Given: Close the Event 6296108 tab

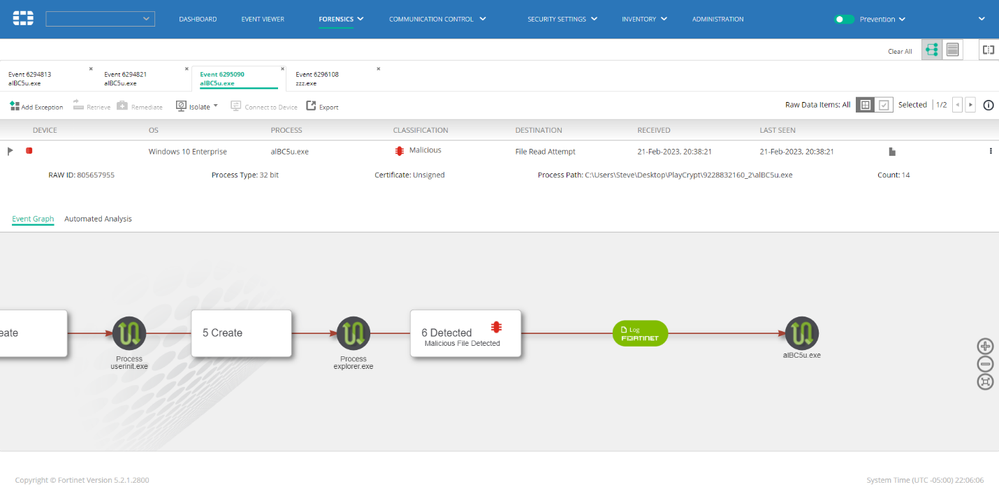Looking at the screenshot, I should coord(378,69).
